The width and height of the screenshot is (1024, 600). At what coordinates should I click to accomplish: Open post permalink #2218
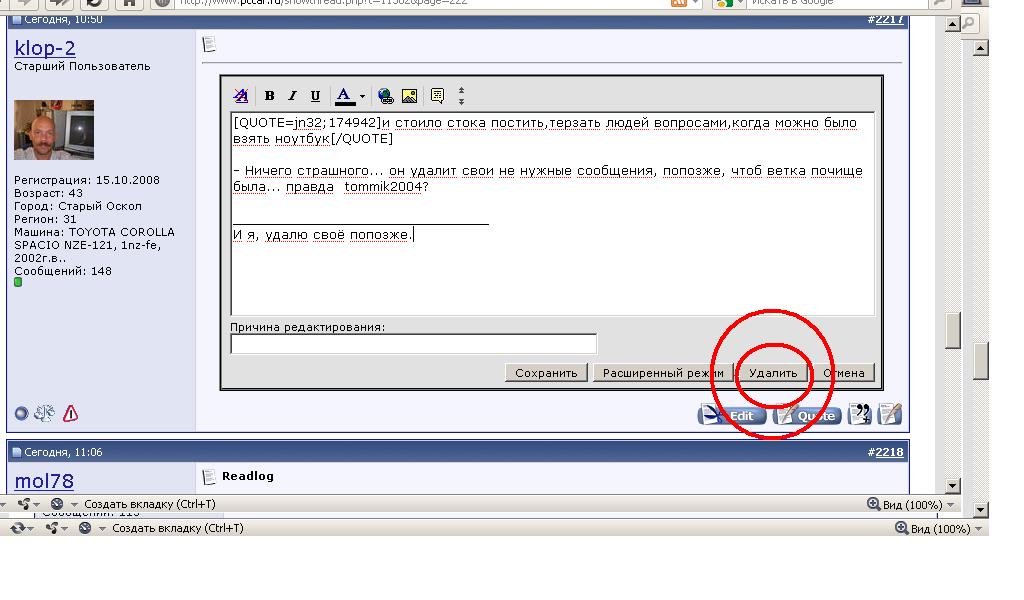889,452
